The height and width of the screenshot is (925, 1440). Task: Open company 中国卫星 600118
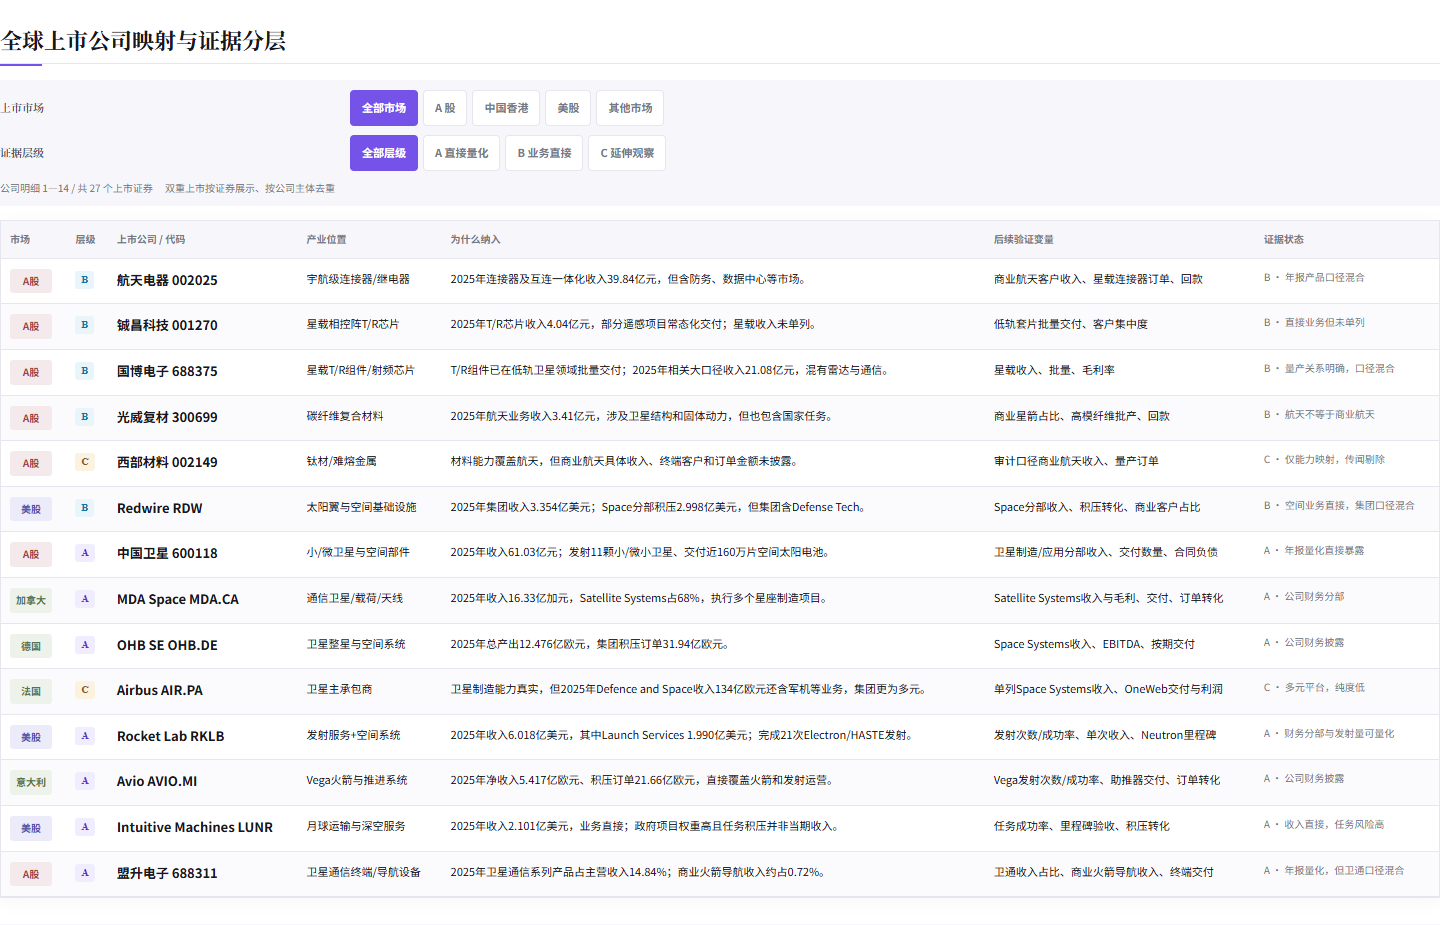(x=167, y=553)
